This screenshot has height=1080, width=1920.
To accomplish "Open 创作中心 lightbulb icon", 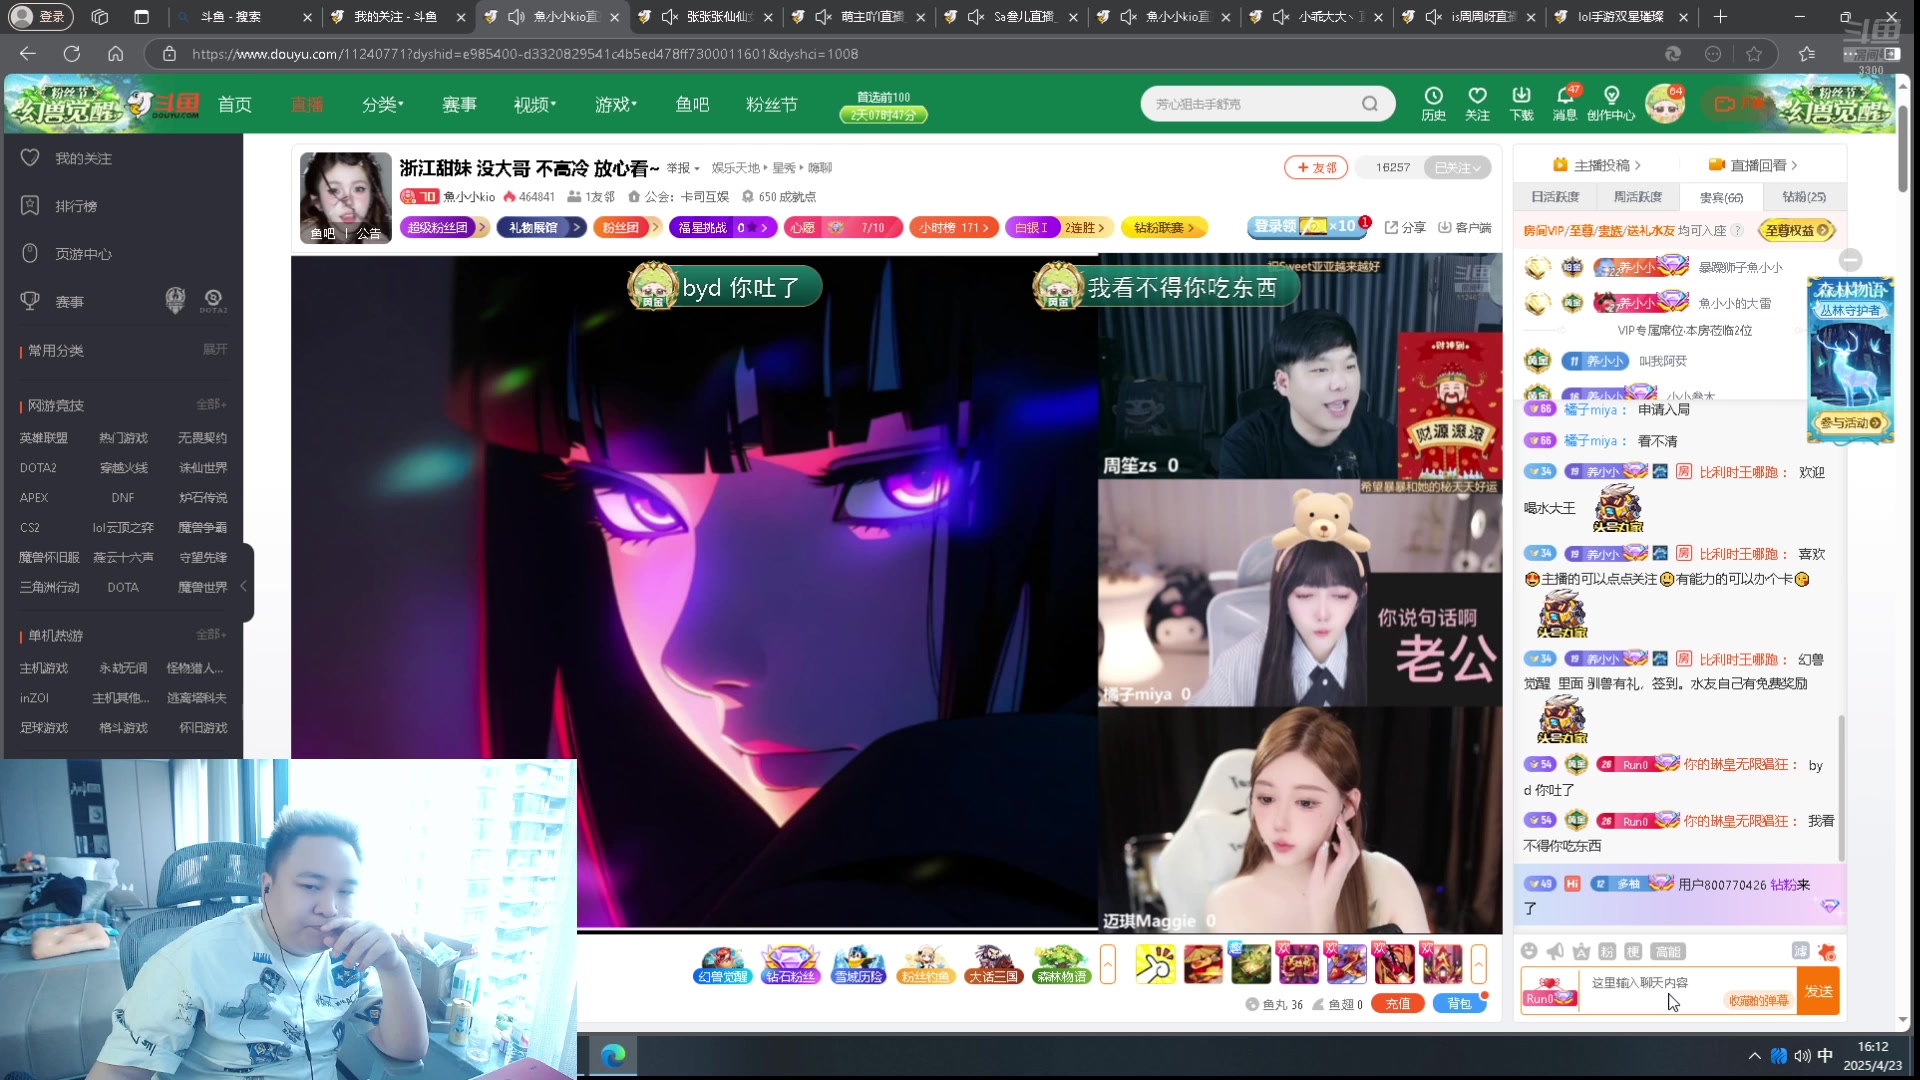I will (x=1611, y=103).
